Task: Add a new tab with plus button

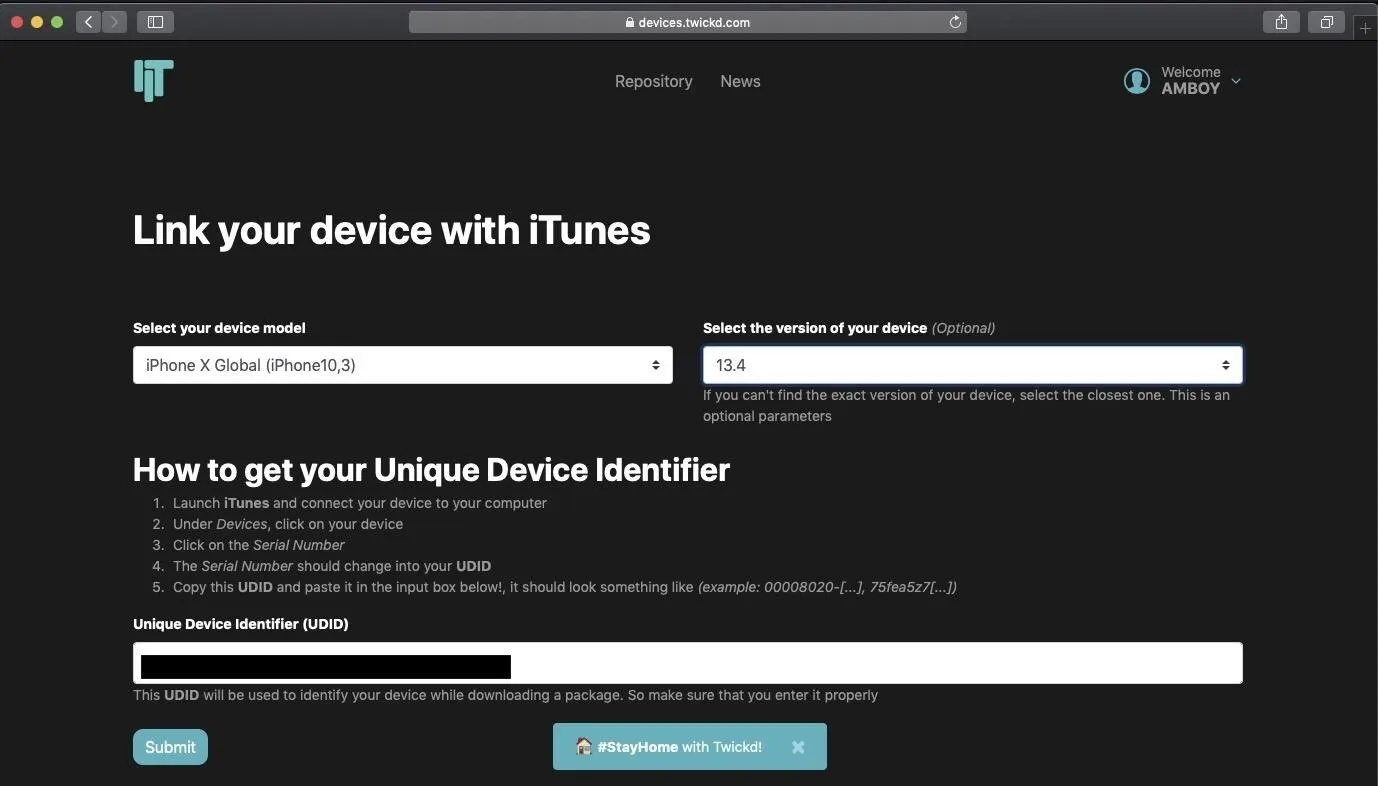Action: pyautogui.click(x=1366, y=28)
